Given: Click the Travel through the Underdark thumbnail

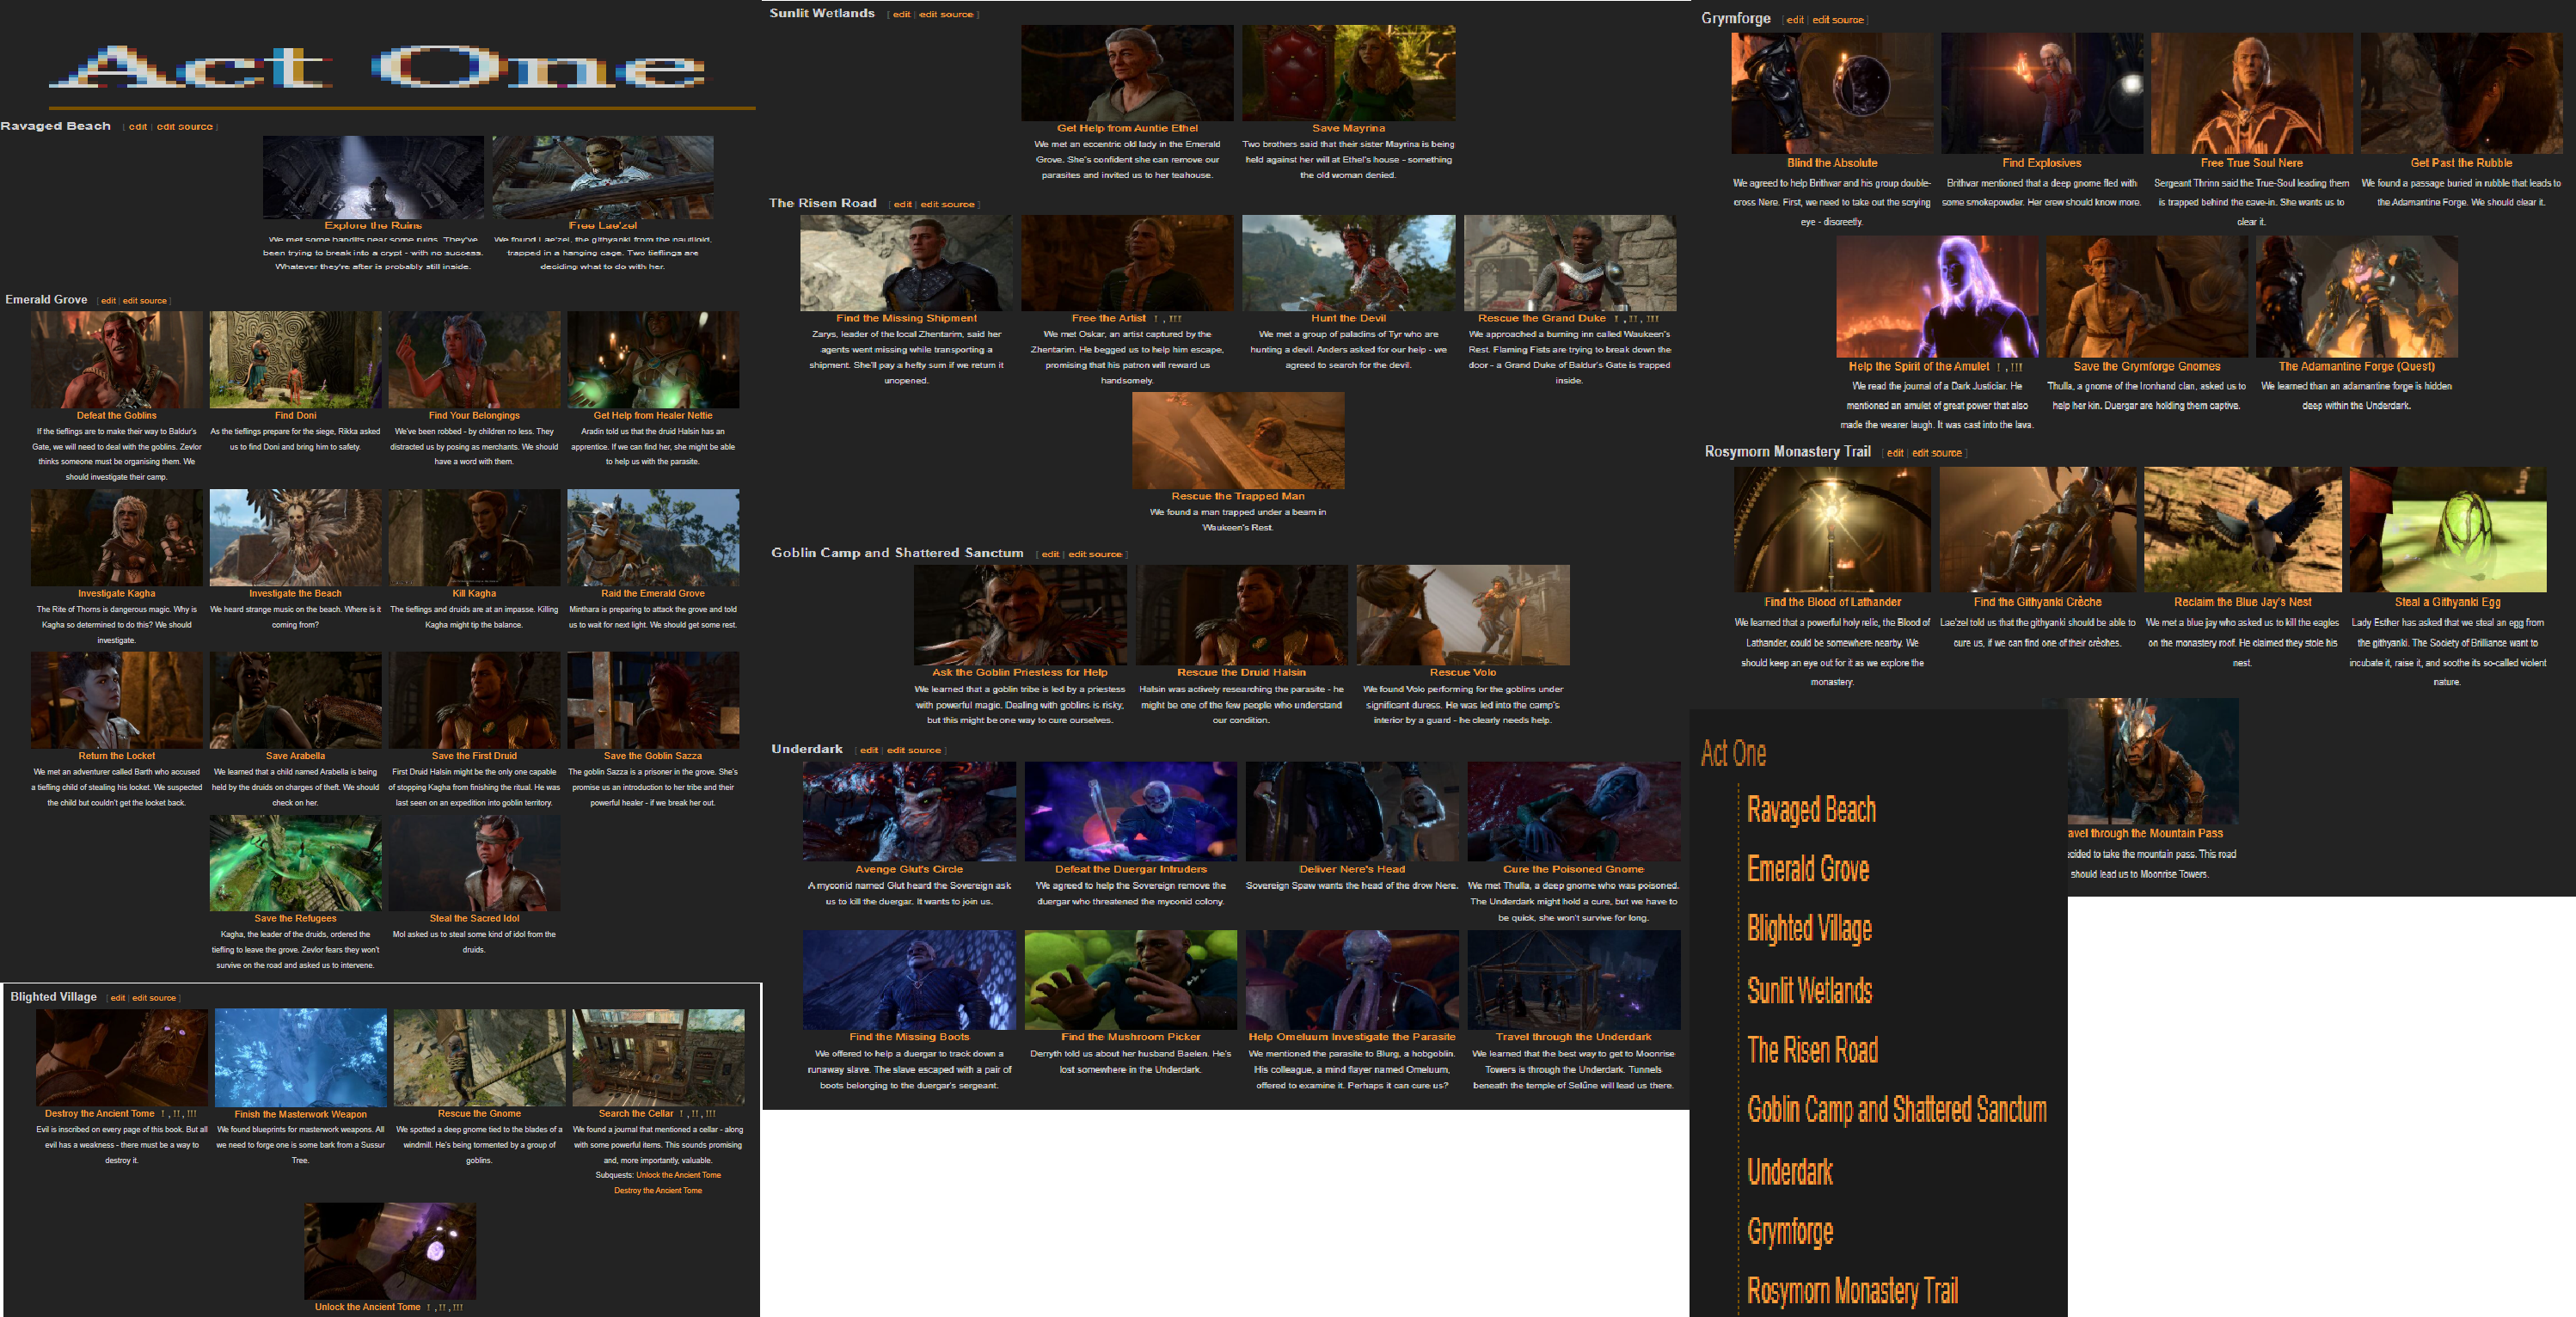Looking at the screenshot, I should tap(1574, 980).
